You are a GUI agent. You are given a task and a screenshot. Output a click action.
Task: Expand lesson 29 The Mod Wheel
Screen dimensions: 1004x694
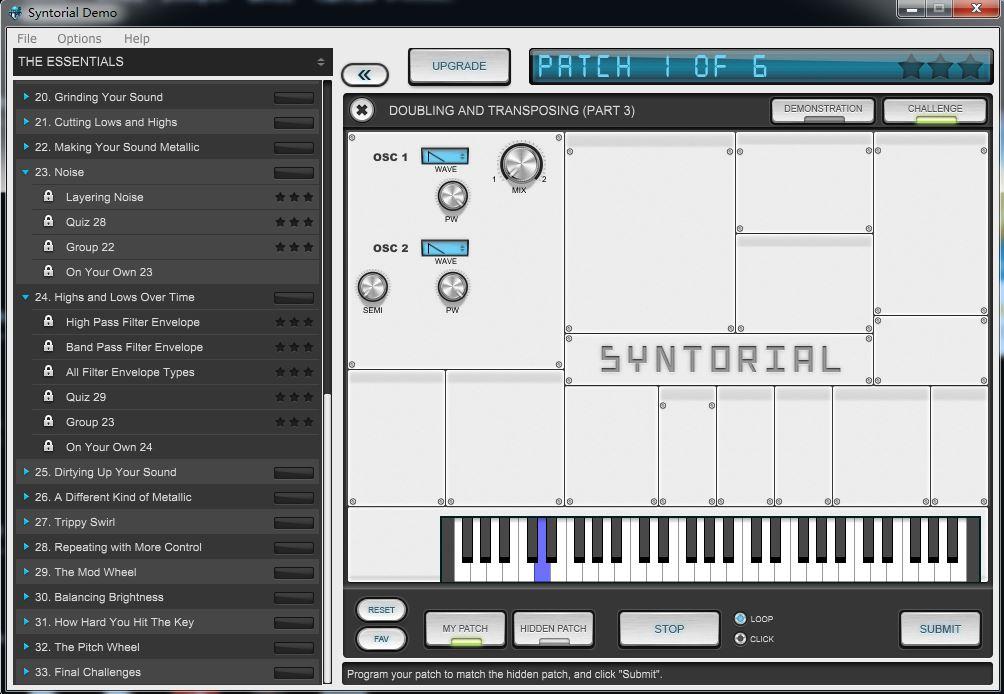coord(26,572)
